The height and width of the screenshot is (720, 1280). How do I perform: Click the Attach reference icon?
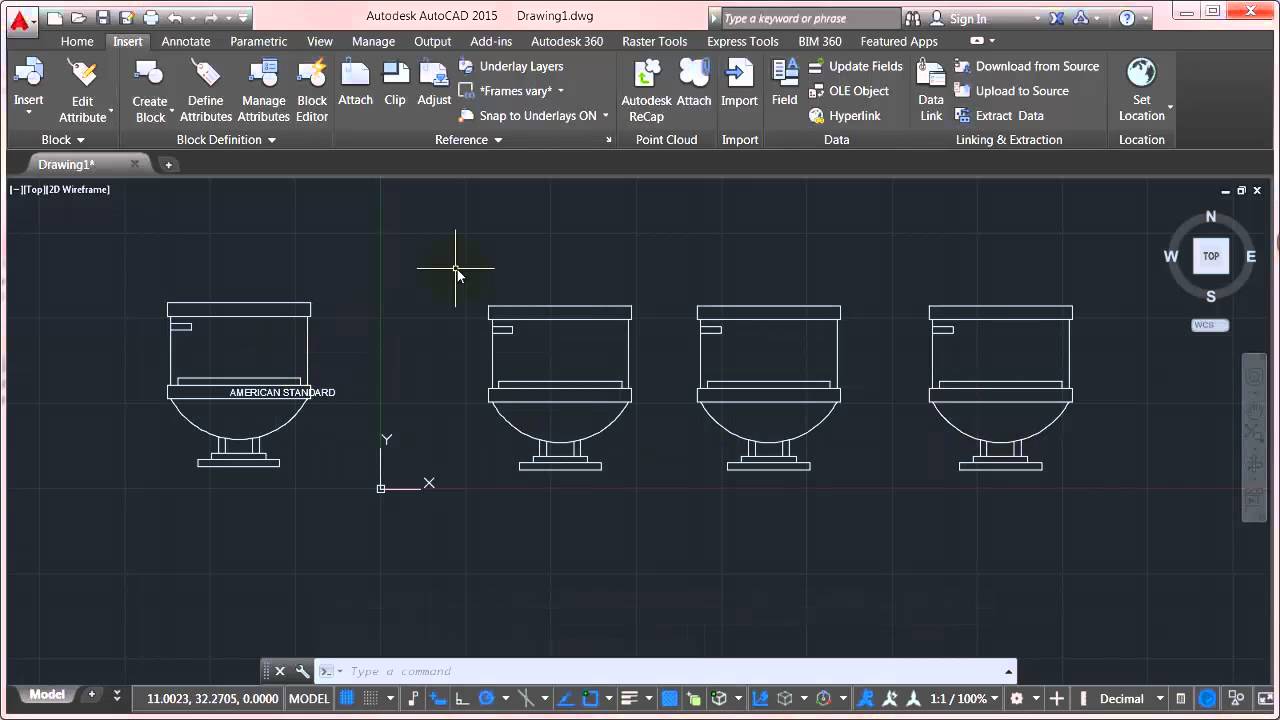coord(355,74)
